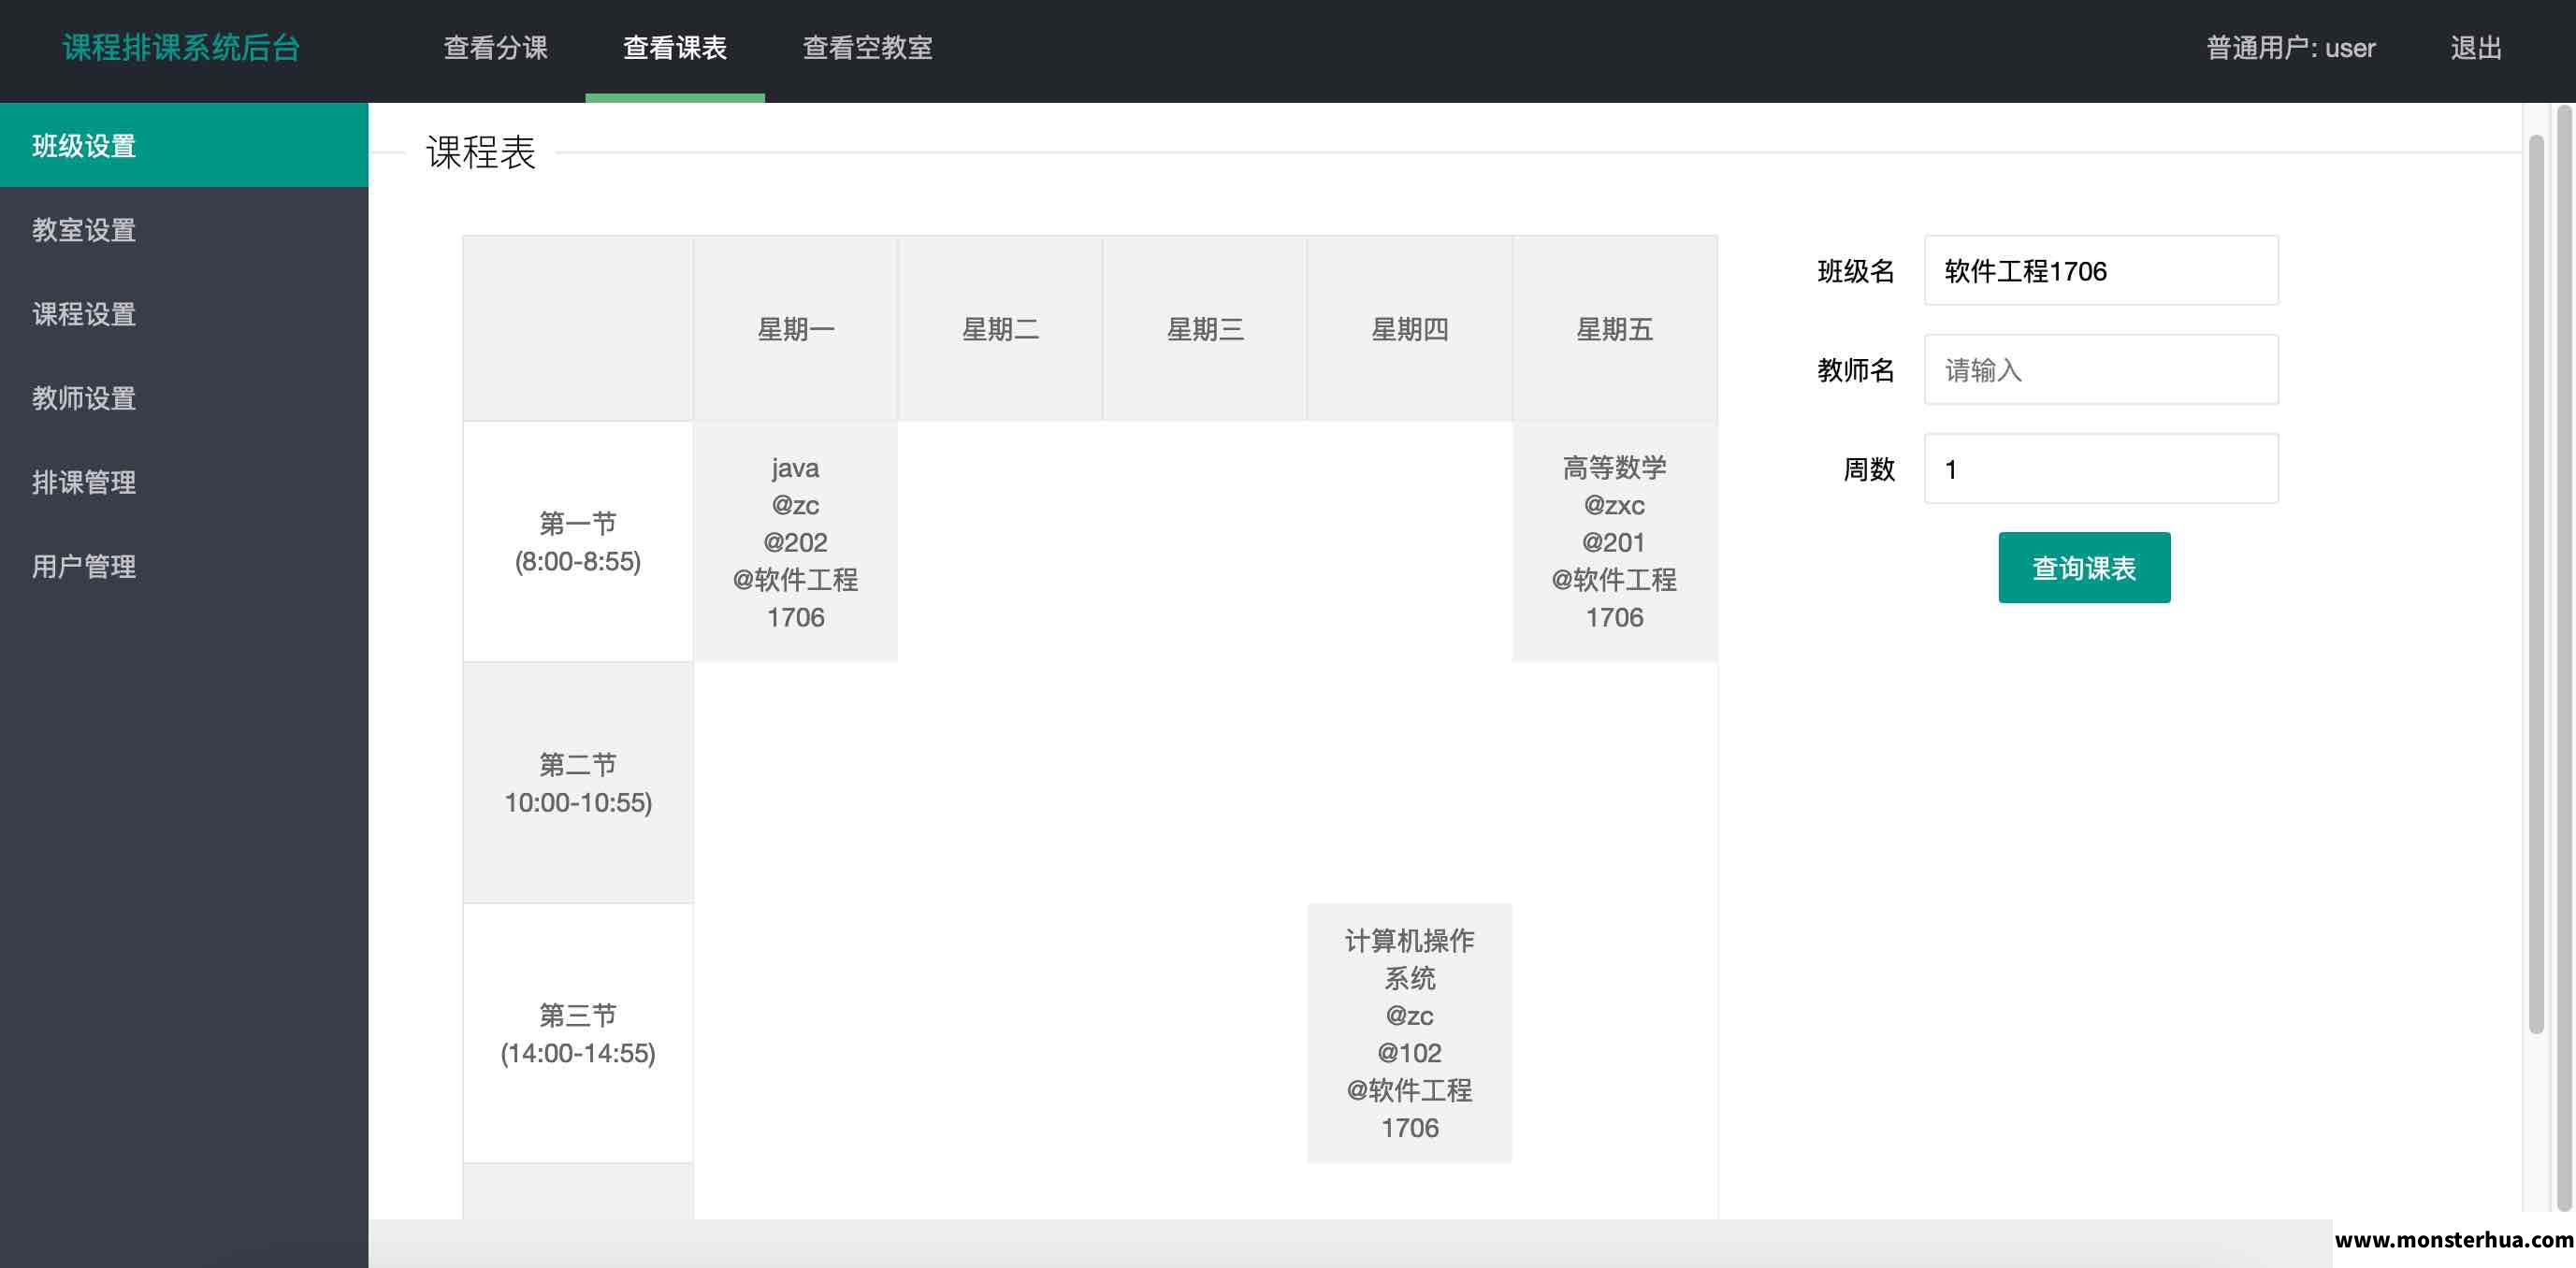Image resolution: width=2576 pixels, height=1268 pixels.
Task: Select the 第二节 10:00-10:55 row header
Action: point(578,782)
